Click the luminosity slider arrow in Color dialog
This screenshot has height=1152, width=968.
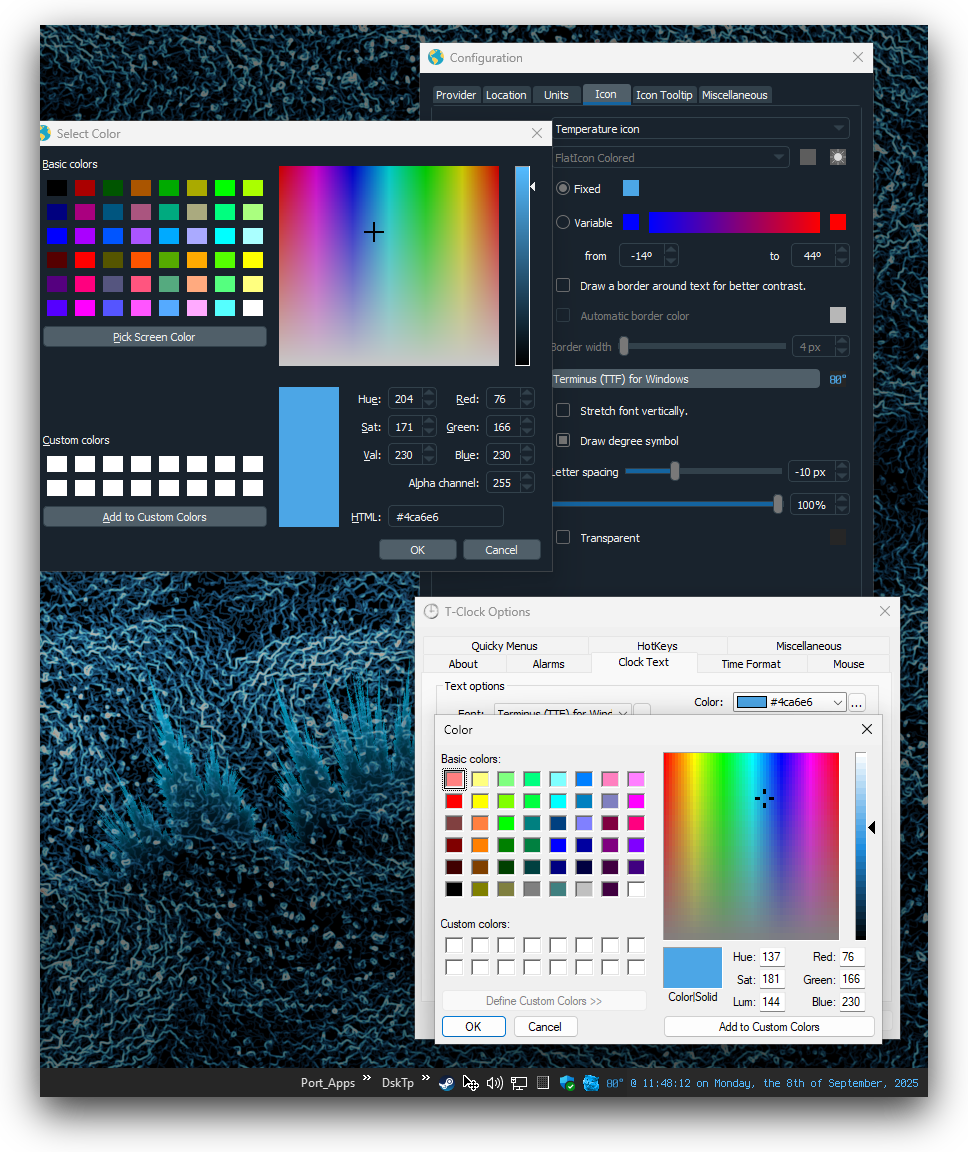click(872, 828)
